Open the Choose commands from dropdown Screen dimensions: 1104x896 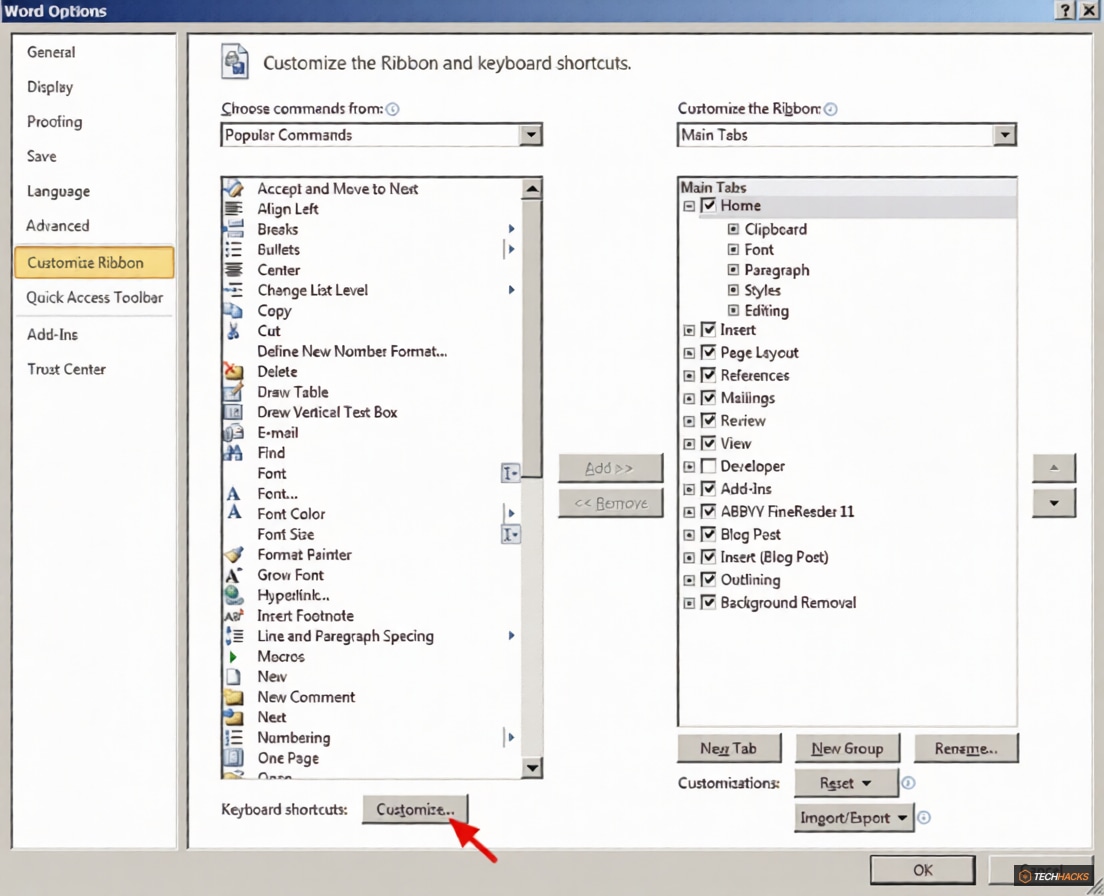[x=531, y=134]
